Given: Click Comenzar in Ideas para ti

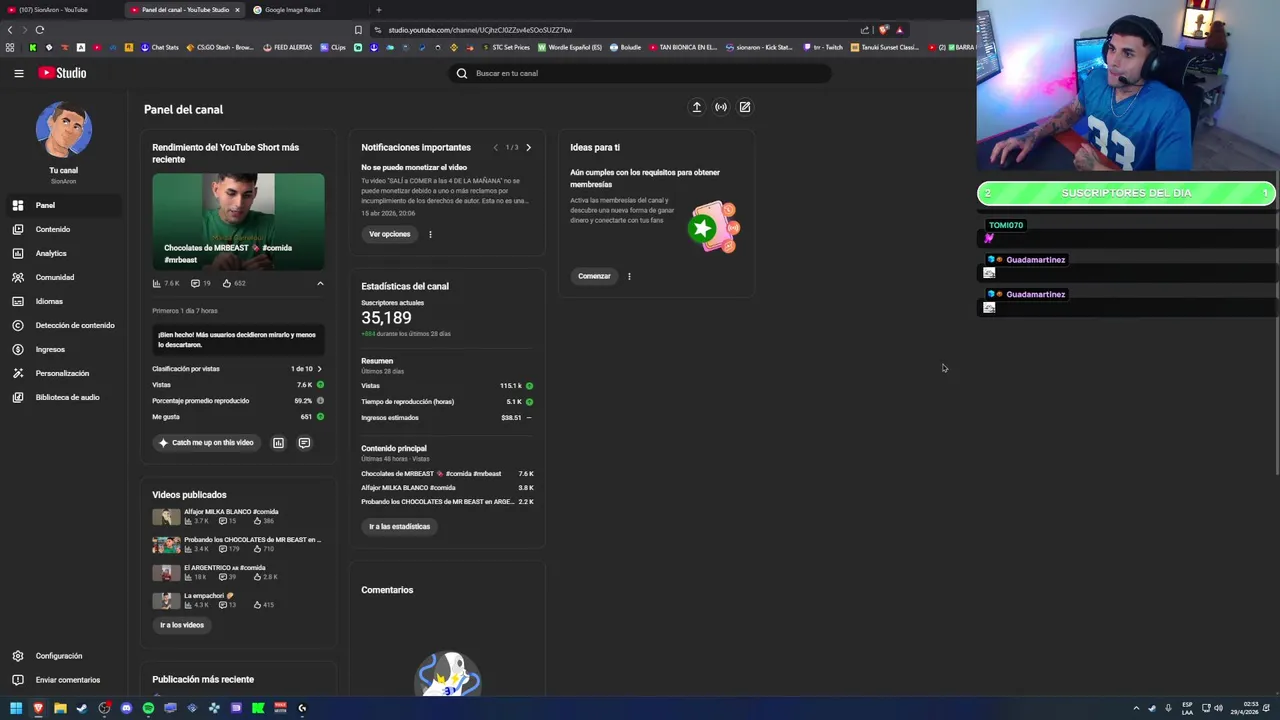Looking at the screenshot, I should 594,276.
